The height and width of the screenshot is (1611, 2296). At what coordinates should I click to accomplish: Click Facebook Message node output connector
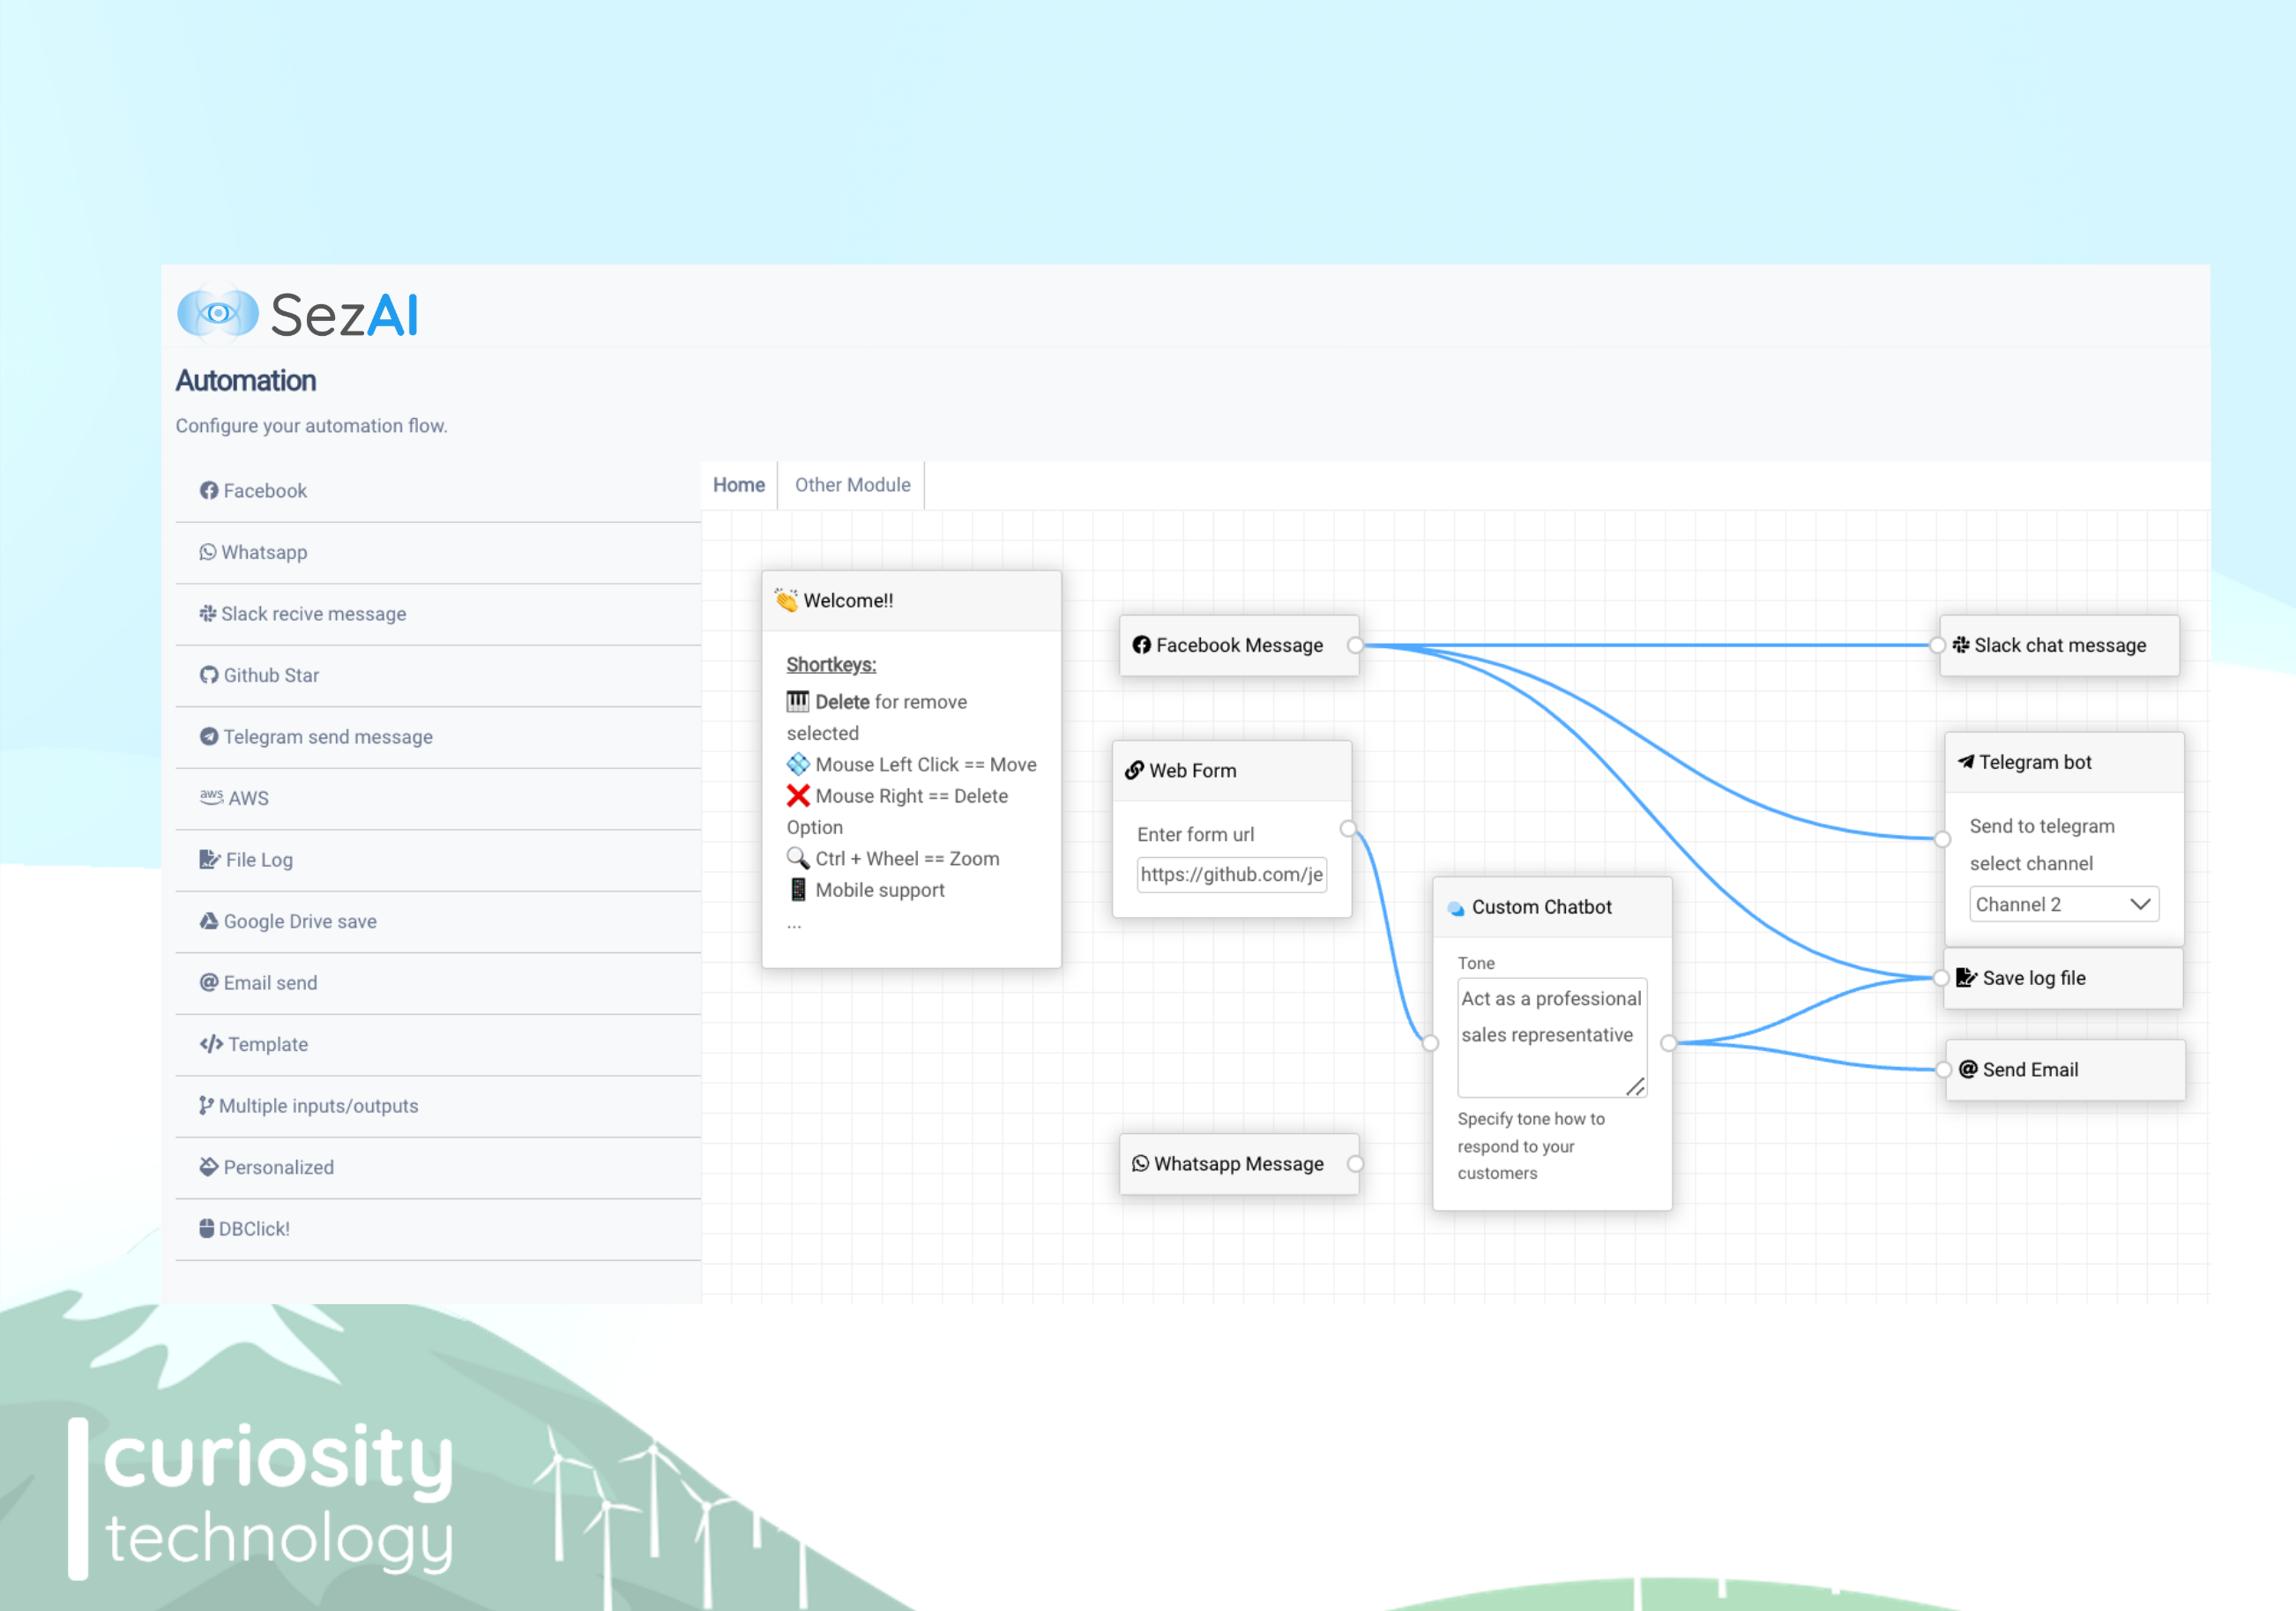click(1355, 645)
